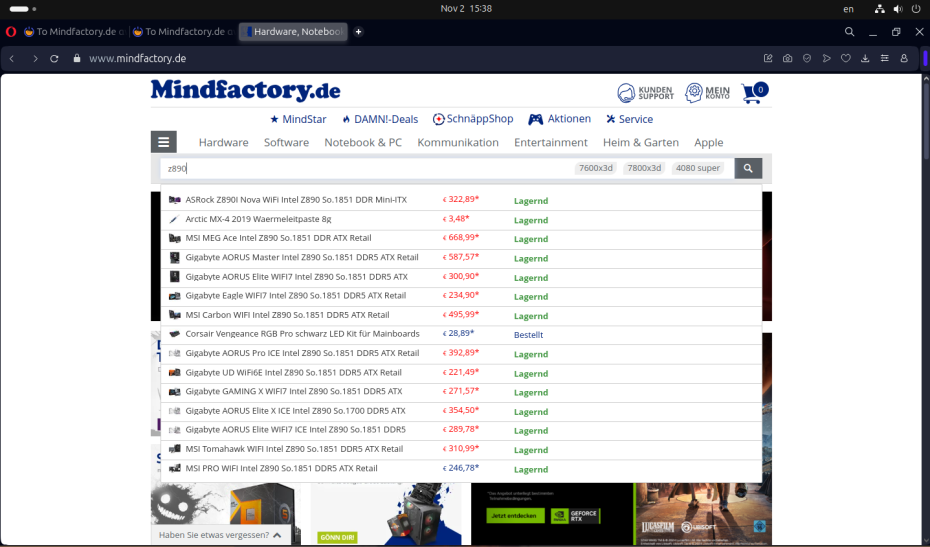Open Hardware menu
Screen dimensions: 930x547
click(224, 142)
